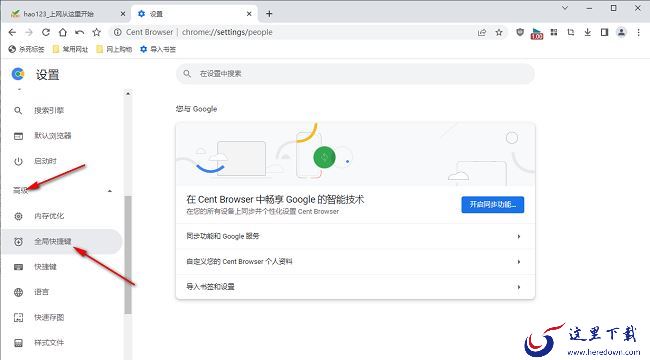
Task: Open 内存优化 in settings sidebar
Action: [x=62, y=216]
